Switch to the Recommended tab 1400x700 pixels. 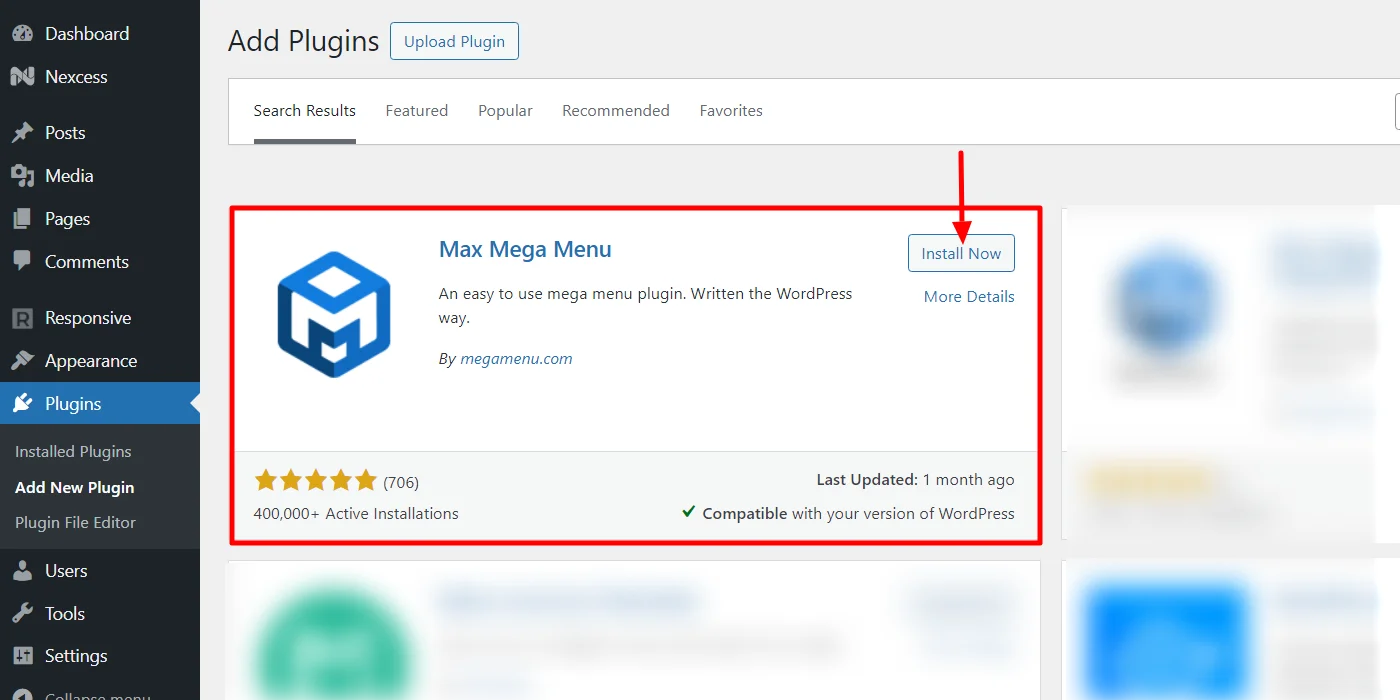pyautogui.click(x=616, y=111)
